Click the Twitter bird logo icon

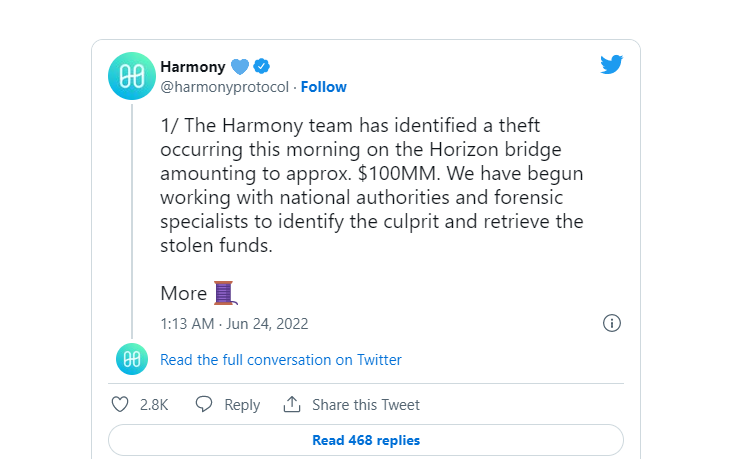pyautogui.click(x=611, y=65)
